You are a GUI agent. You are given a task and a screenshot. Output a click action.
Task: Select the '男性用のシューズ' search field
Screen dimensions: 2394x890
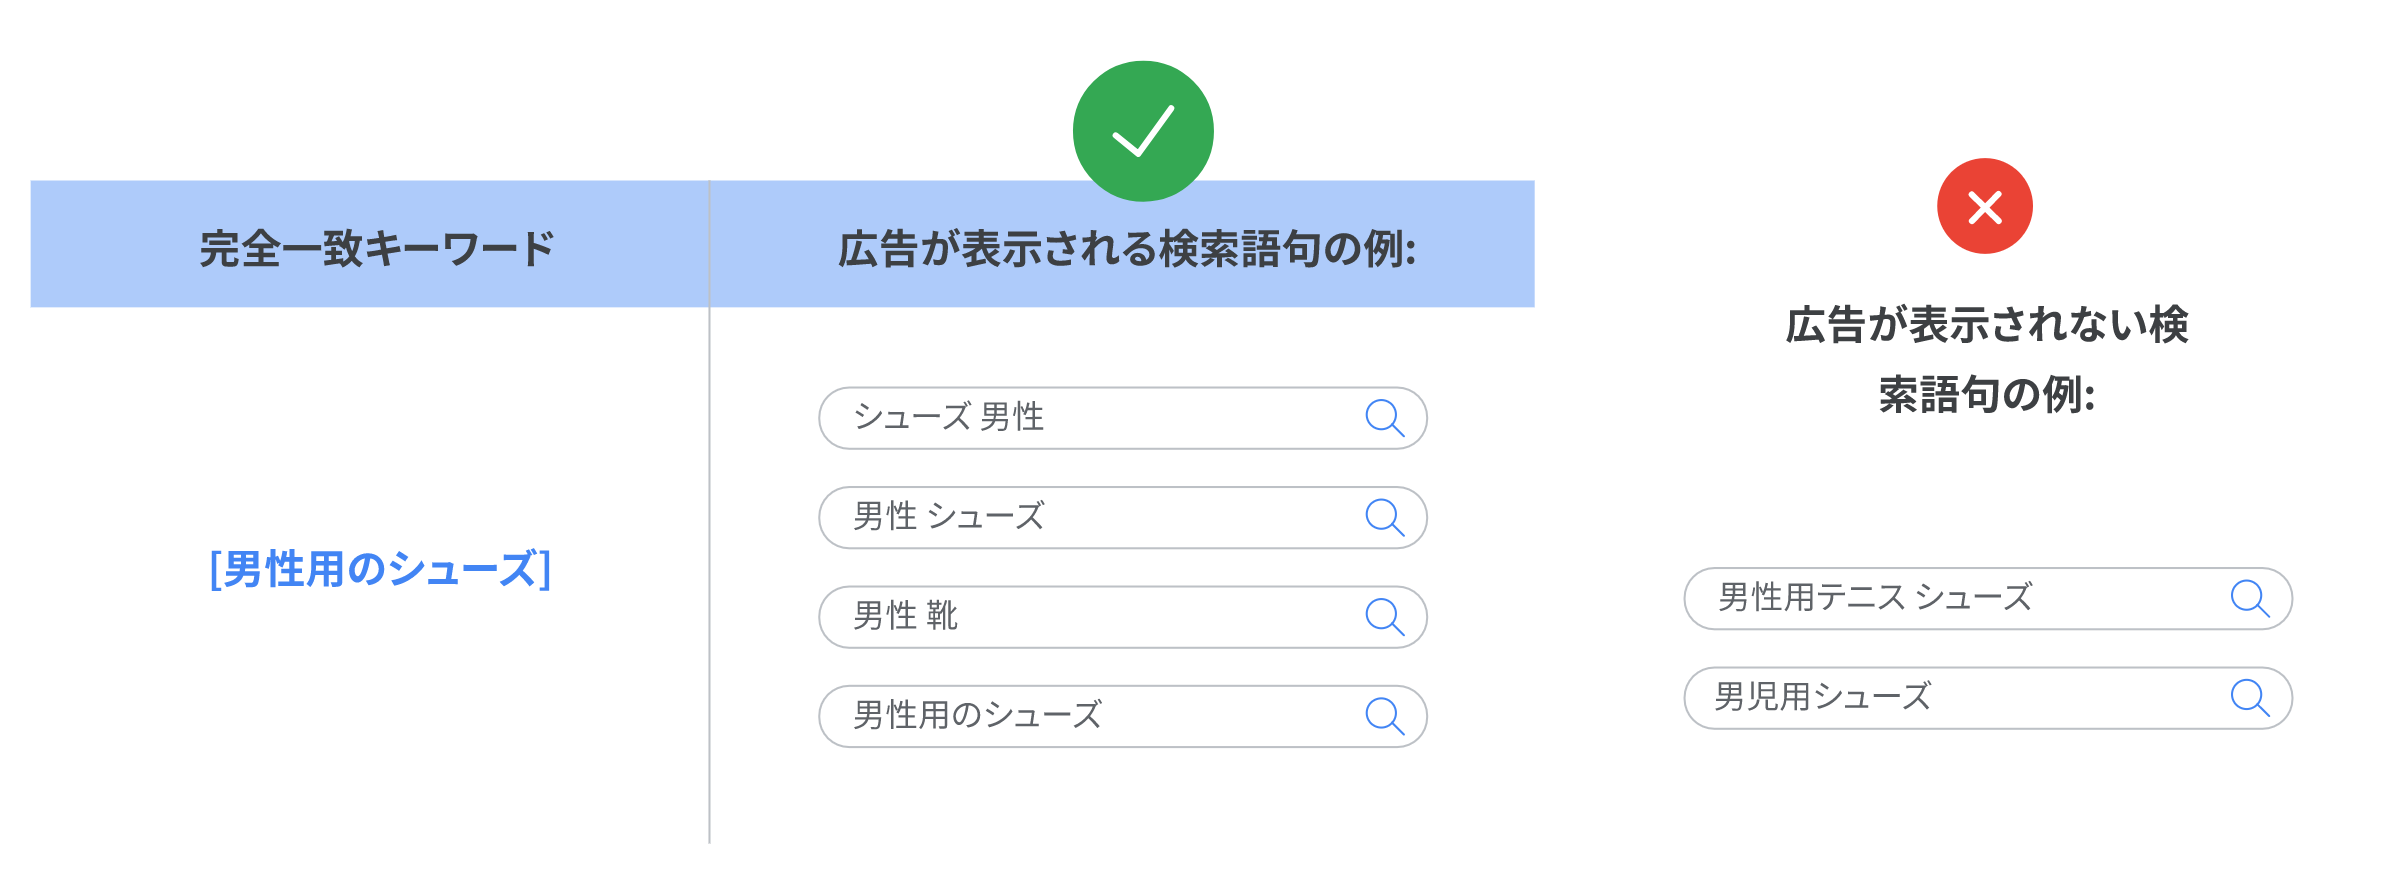1123,716
